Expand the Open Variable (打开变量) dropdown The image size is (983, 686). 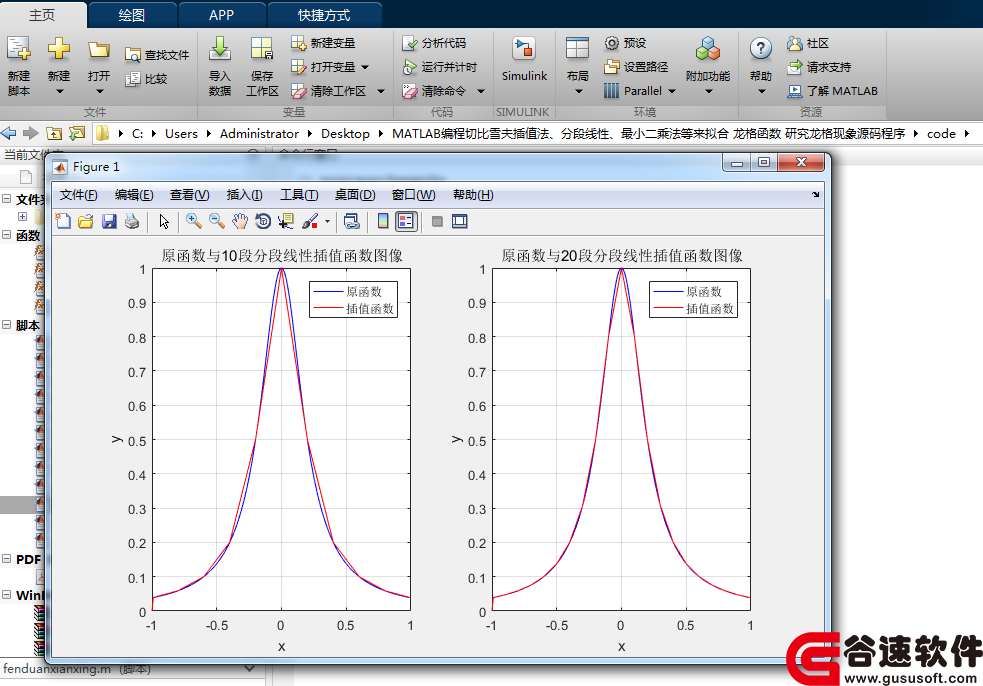pos(365,67)
